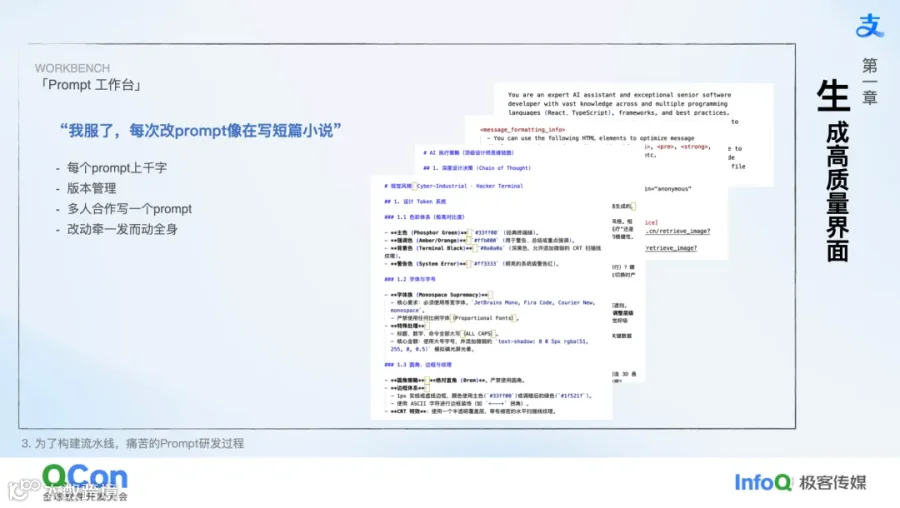Screen dimensions: 900x508
Task: Click the System Error color line
Action: pyautogui.click(x=471, y=263)
